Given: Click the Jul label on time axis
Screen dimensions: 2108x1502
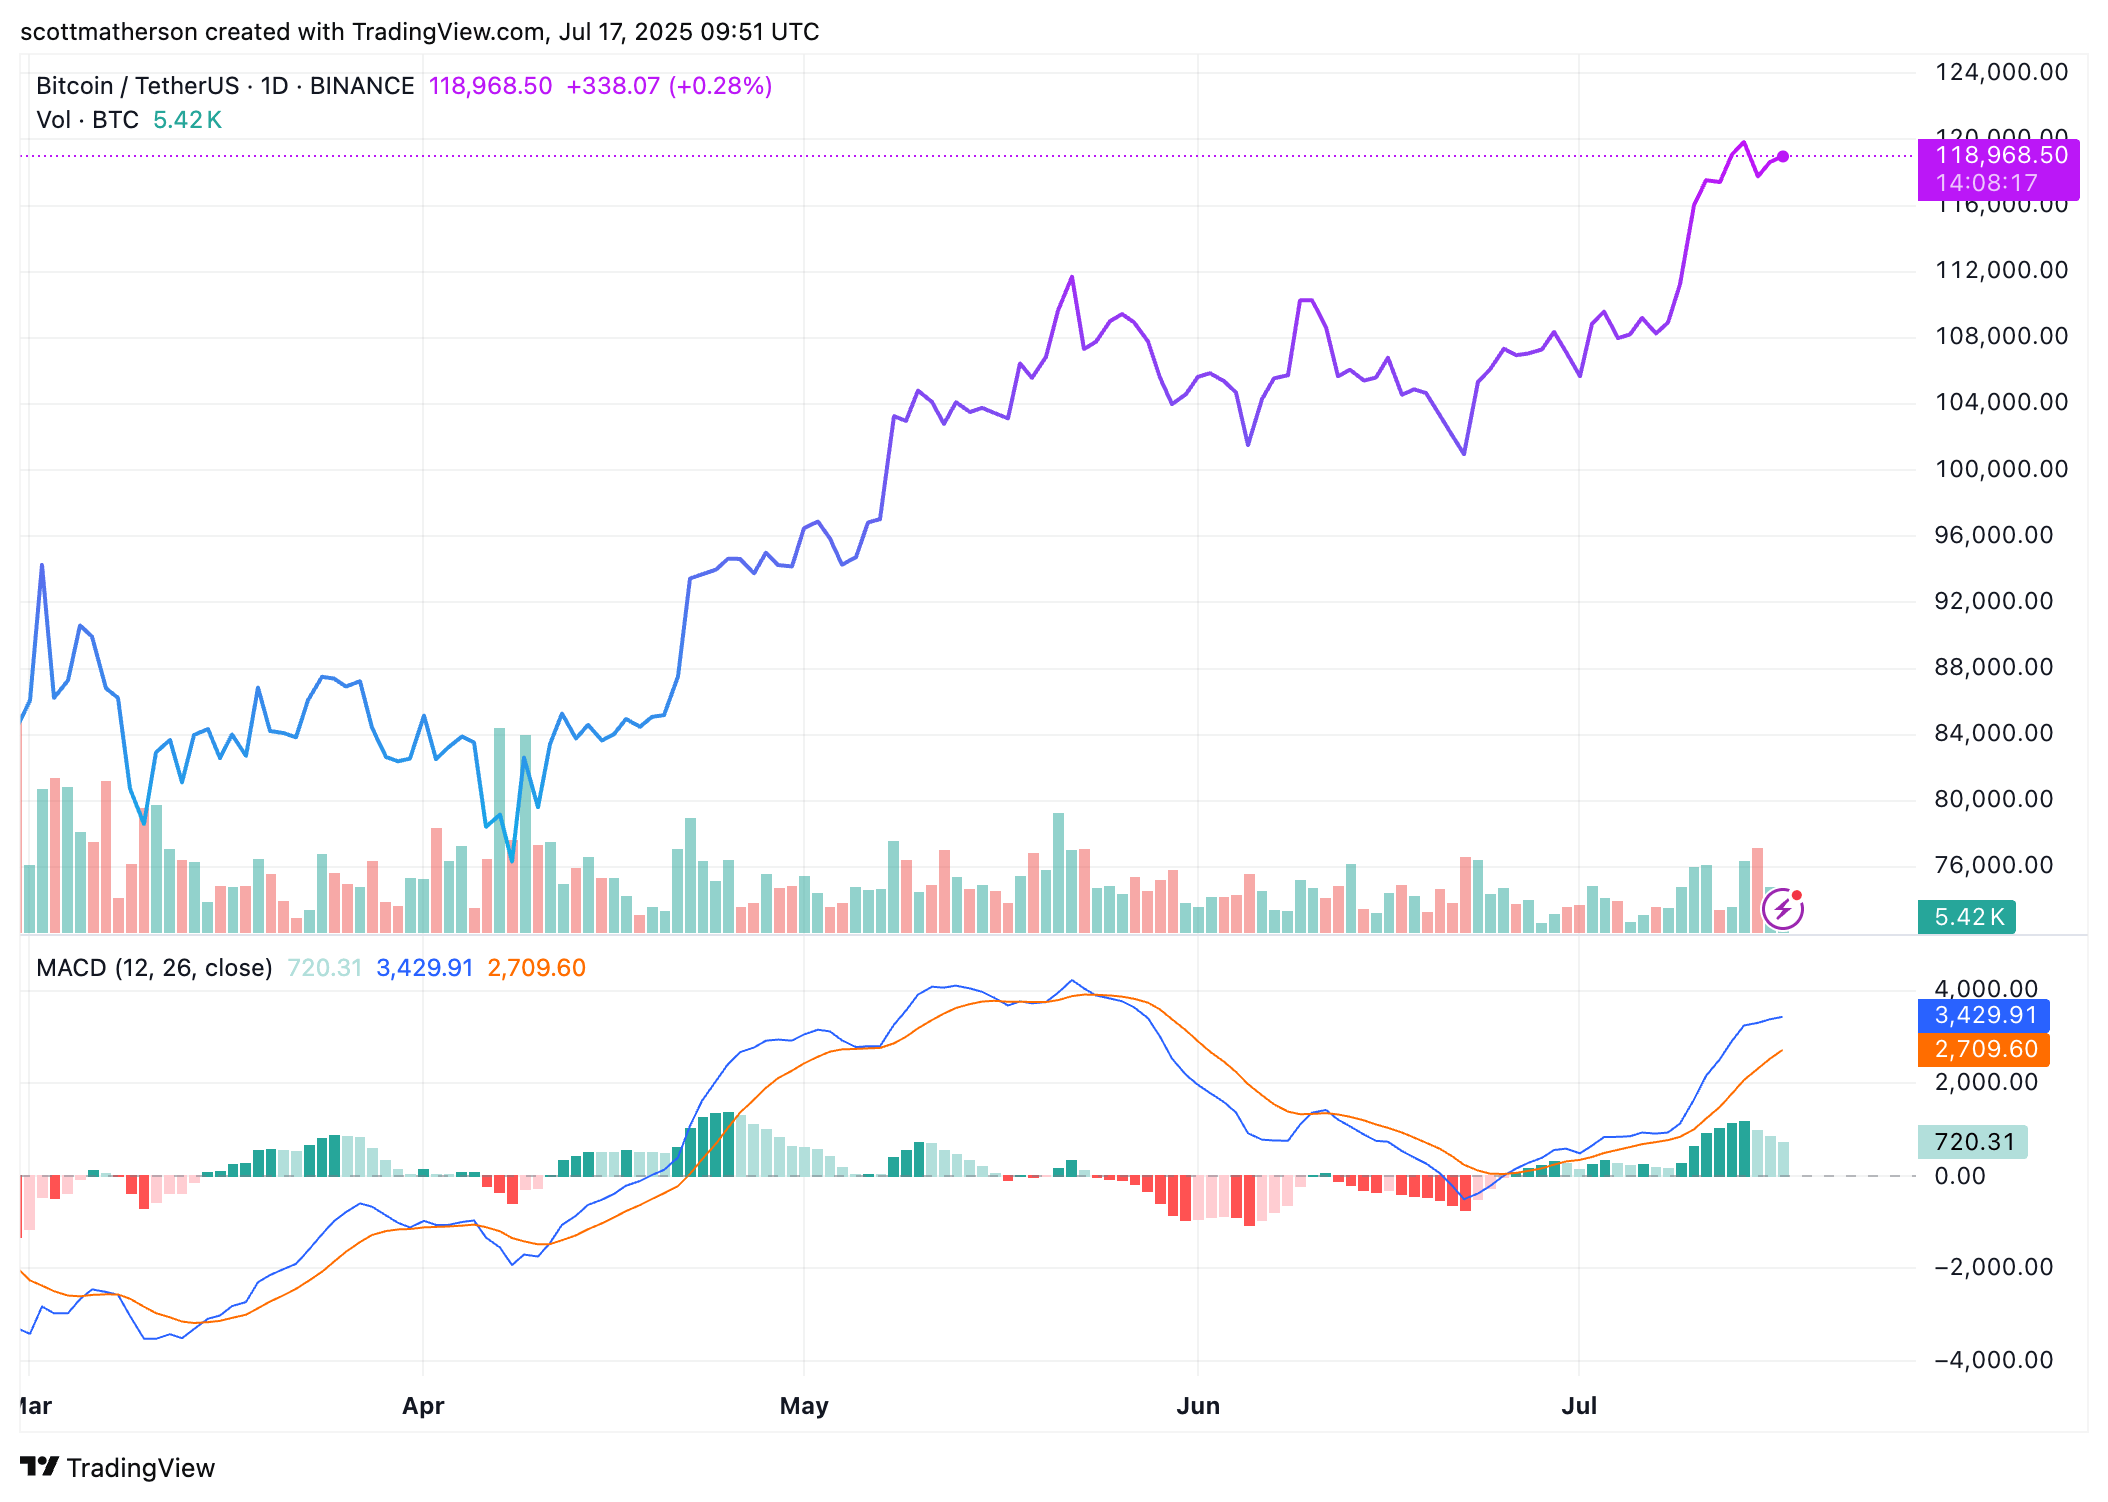Looking at the screenshot, I should tap(1579, 1406).
